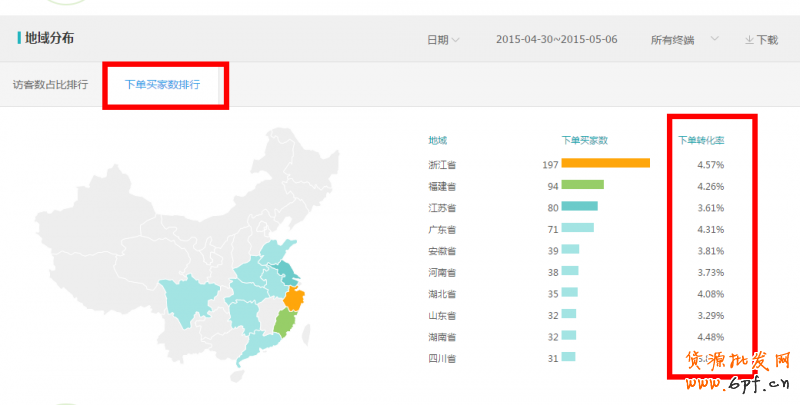Switch to the 访客数占比排行 tab

click(x=50, y=85)
